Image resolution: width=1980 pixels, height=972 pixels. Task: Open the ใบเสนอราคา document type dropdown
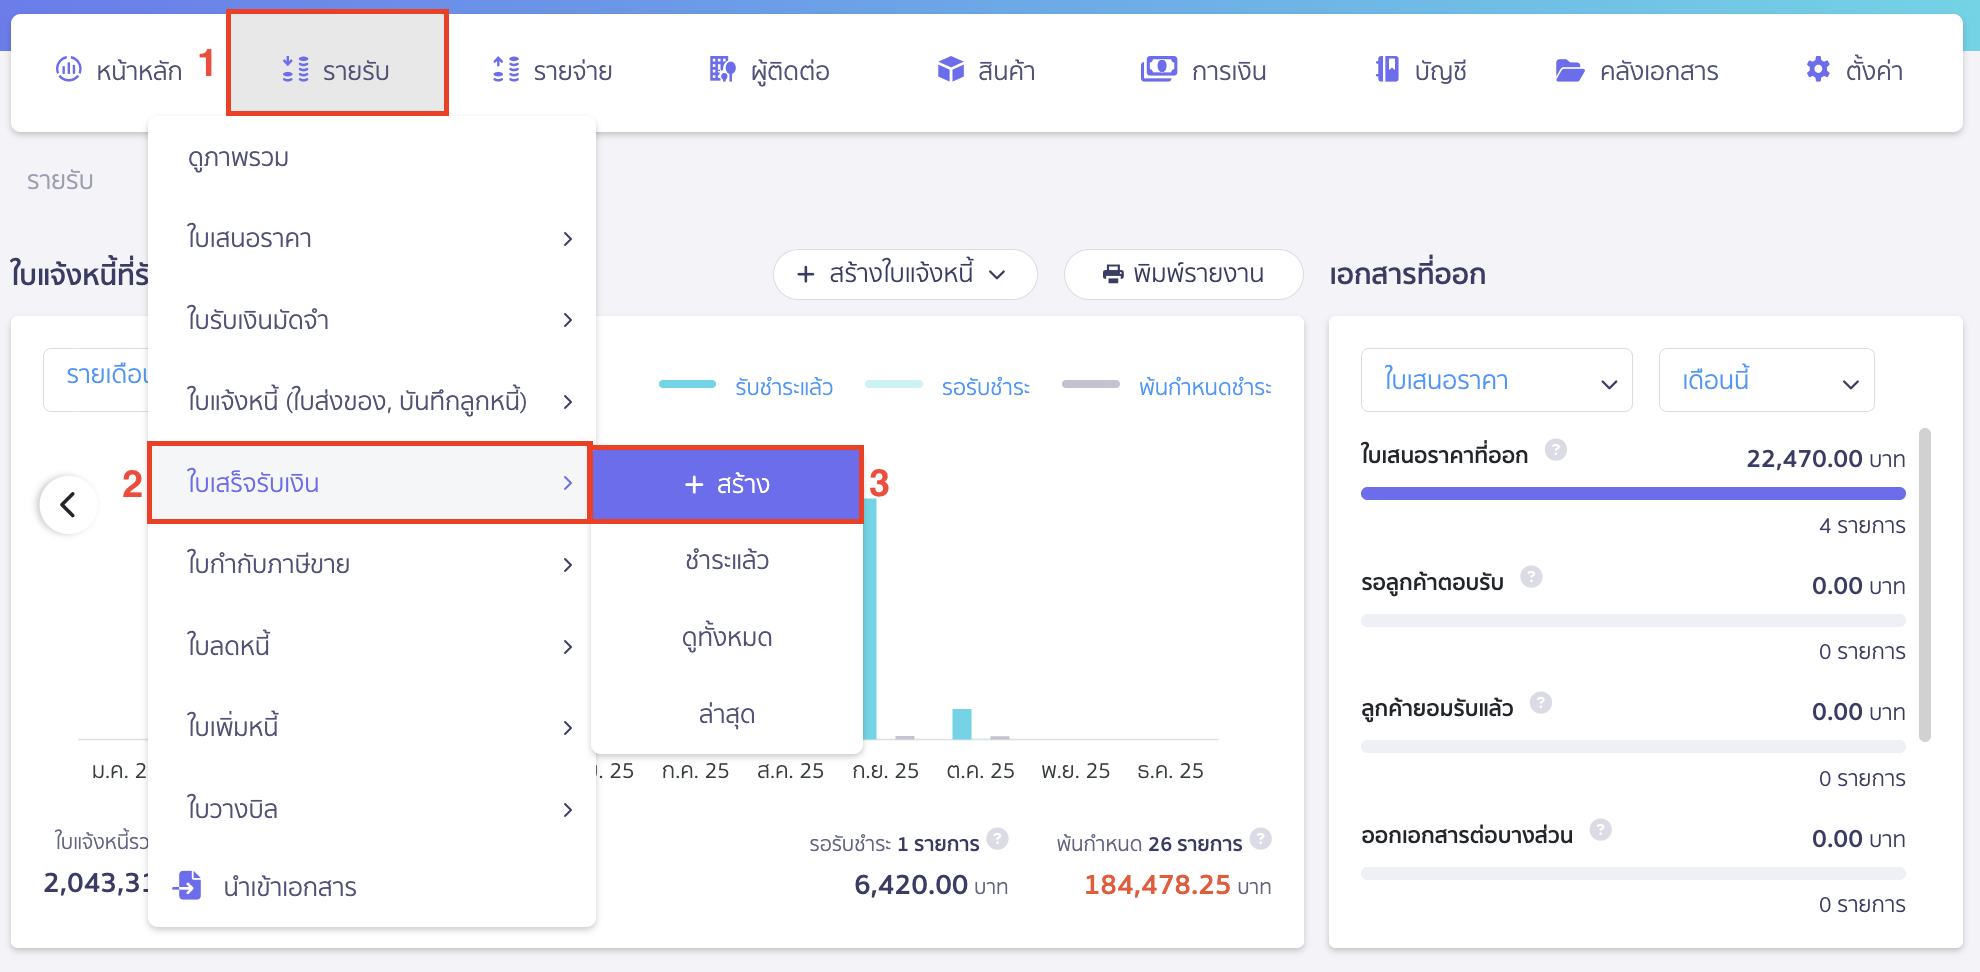click(x=1496, y=380)
